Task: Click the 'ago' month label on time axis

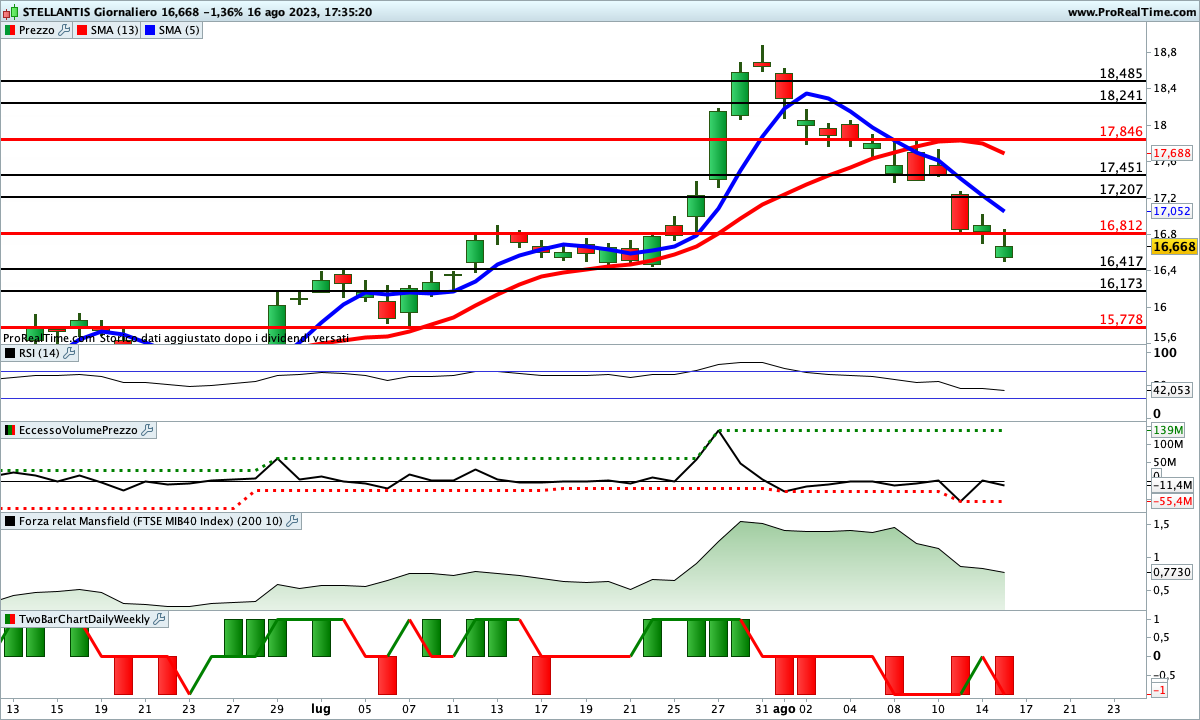Action: coord(784,707)
